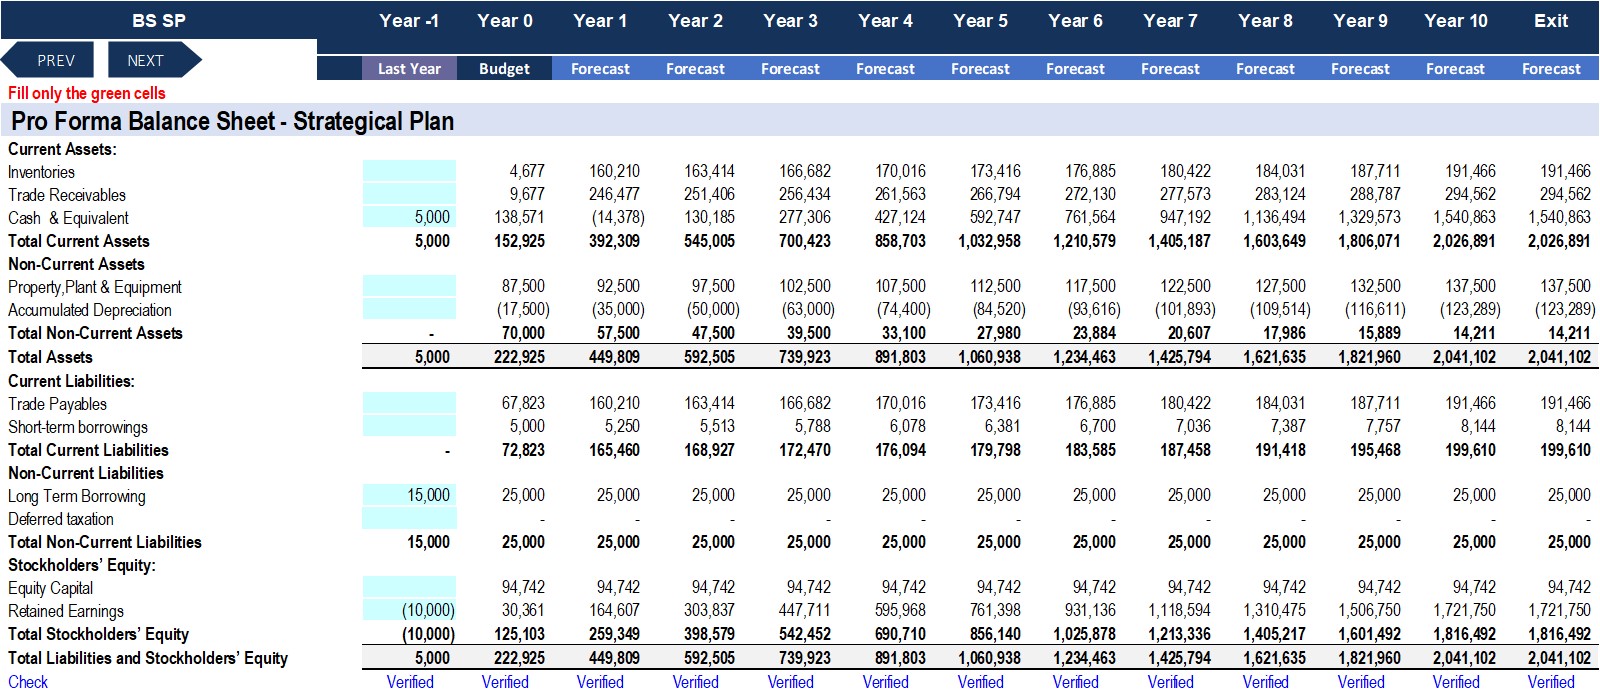The image size is (1600, 694).
Task: Select the Equity Capital Year -1 input cell
Action: tap(409, 587)
